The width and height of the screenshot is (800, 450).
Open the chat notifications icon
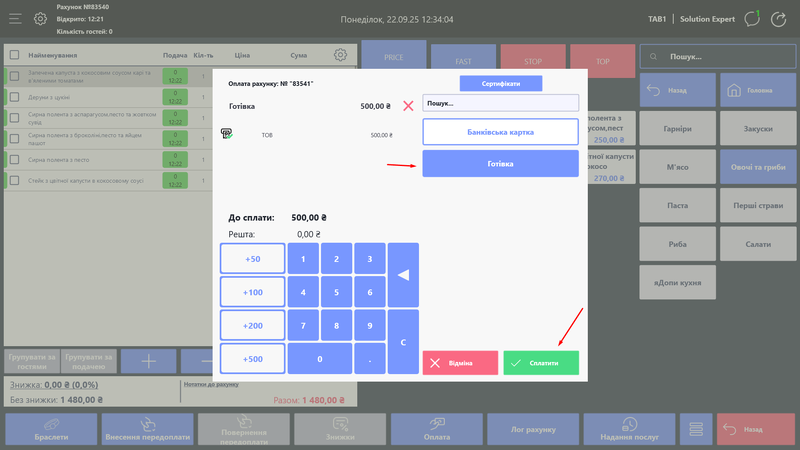752,19
